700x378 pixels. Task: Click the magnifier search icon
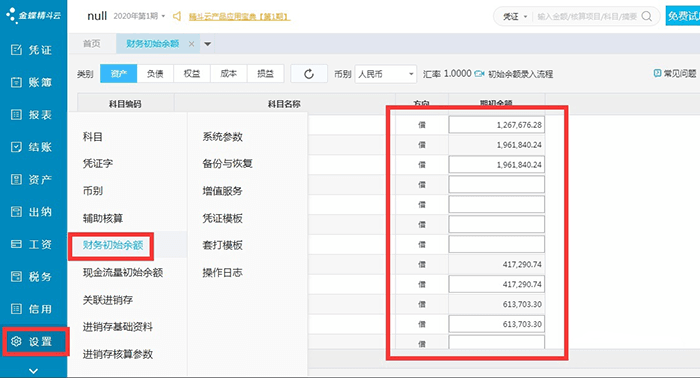click(x=646, y=17)
